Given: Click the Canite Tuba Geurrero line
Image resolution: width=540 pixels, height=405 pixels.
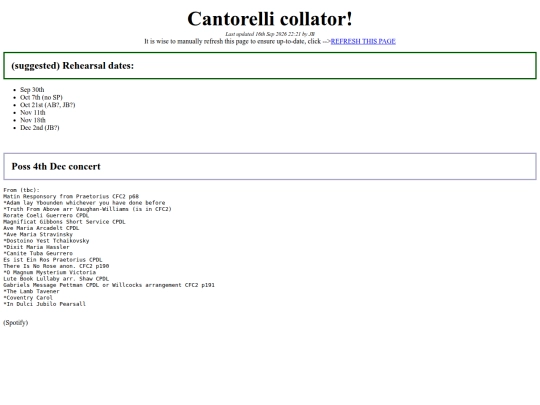Looking at the screenshot, I should pyautogui.click(x=38, y=253).
